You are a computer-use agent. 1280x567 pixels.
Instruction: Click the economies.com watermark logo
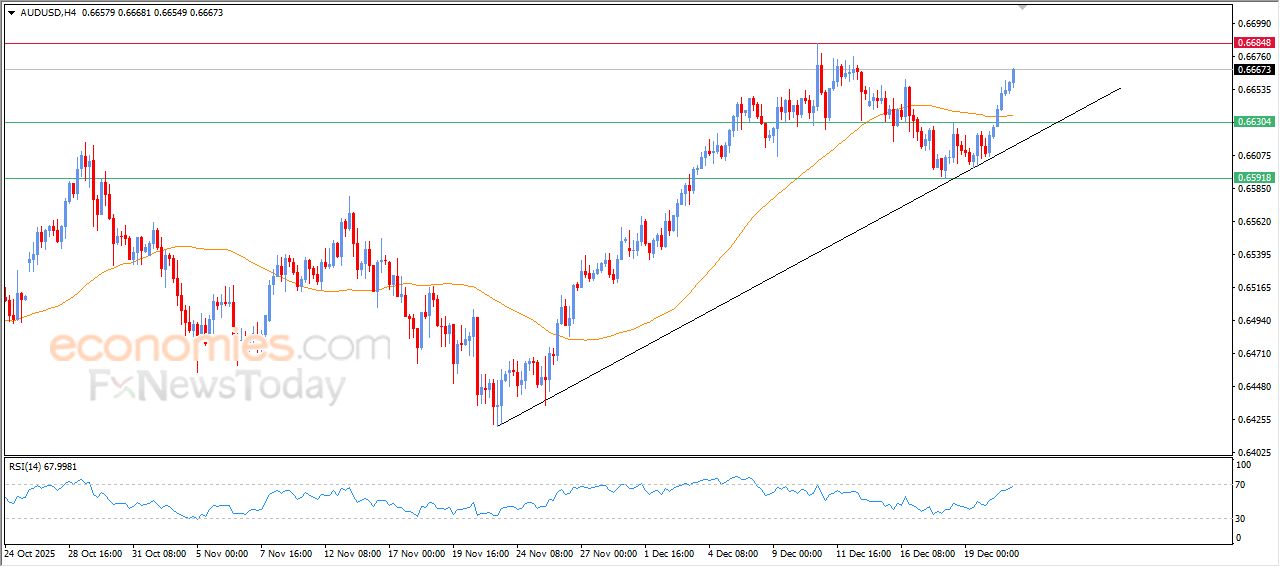[x=219, y=347]
